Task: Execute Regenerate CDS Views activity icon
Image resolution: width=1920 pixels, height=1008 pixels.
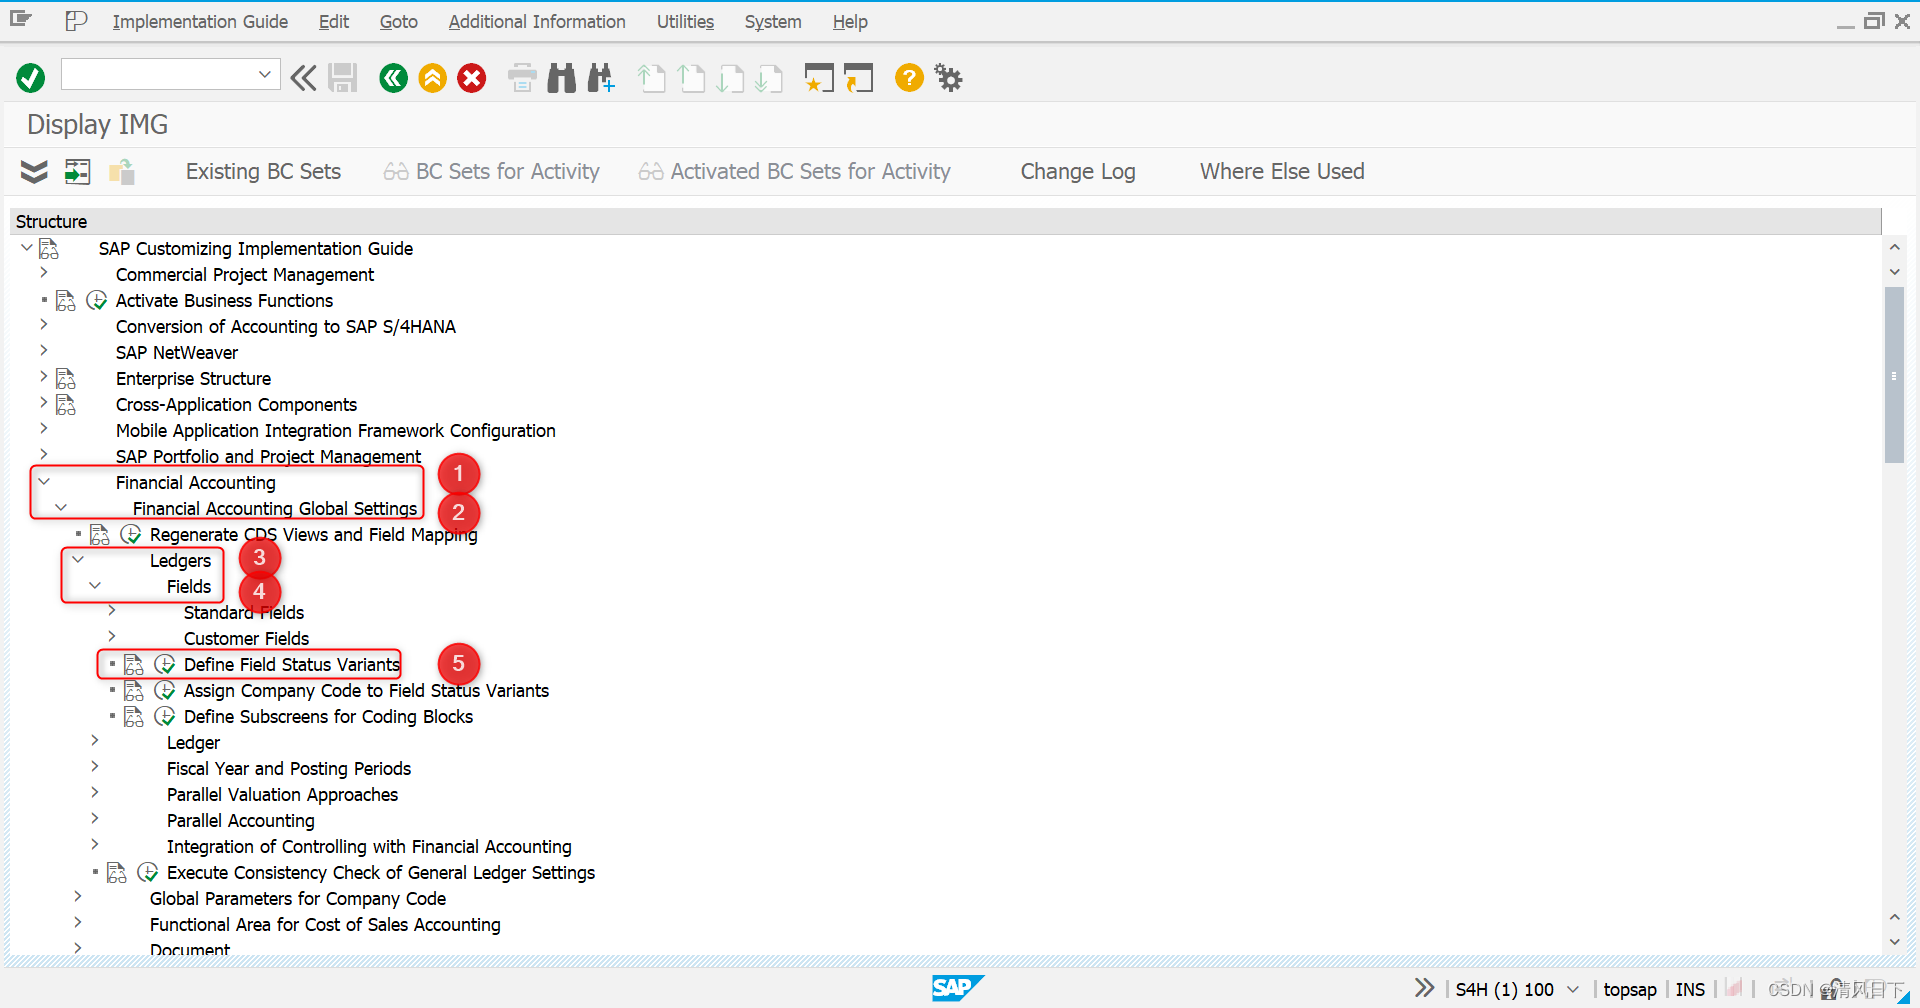Action: click(131, 535)
